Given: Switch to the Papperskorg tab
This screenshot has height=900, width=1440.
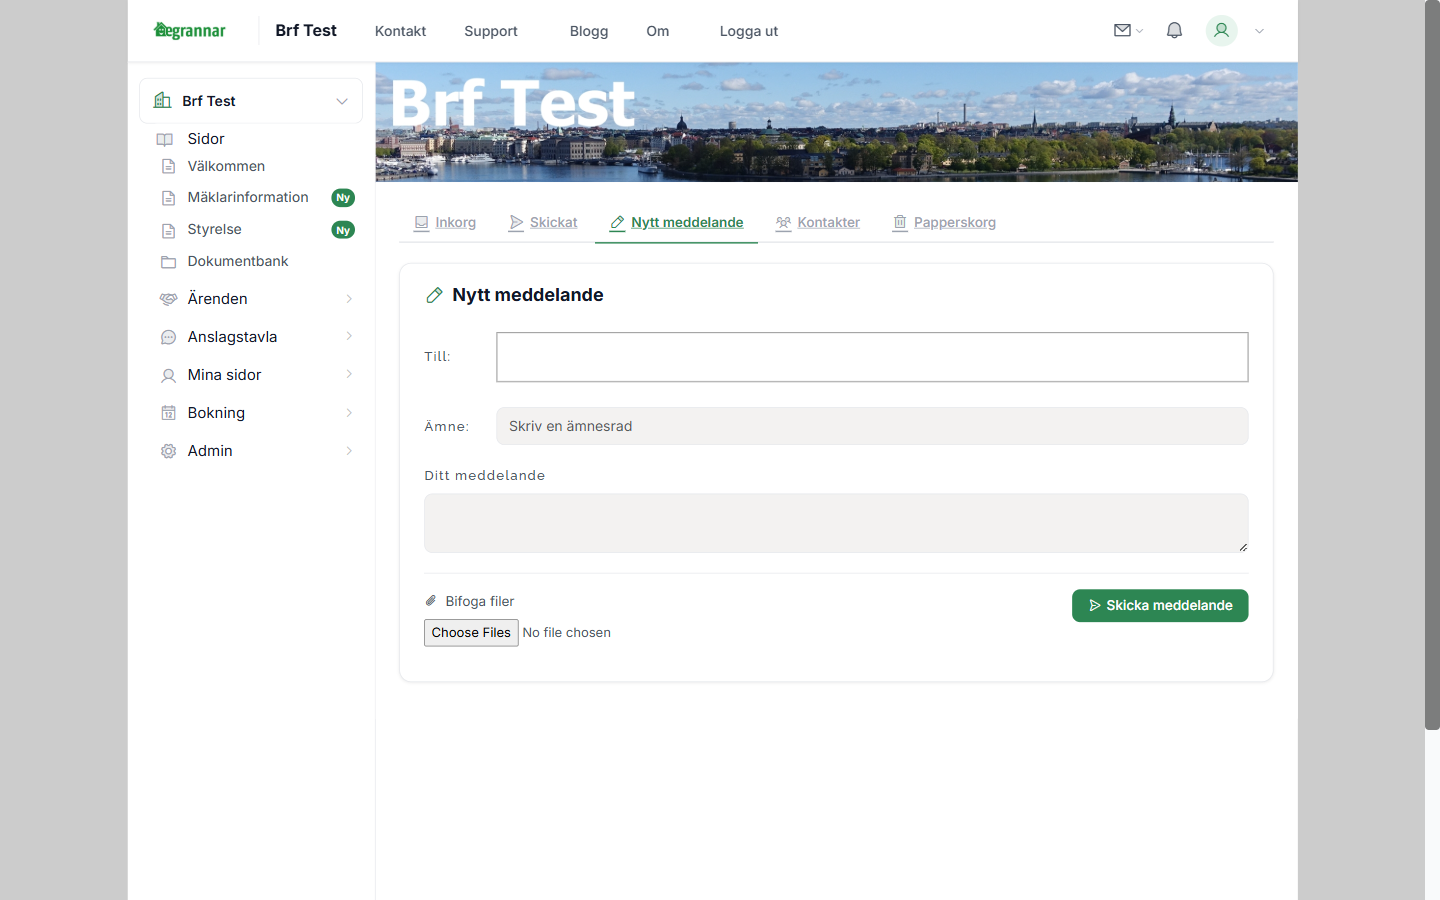Looking at the screenshot, I should (944, 222).
